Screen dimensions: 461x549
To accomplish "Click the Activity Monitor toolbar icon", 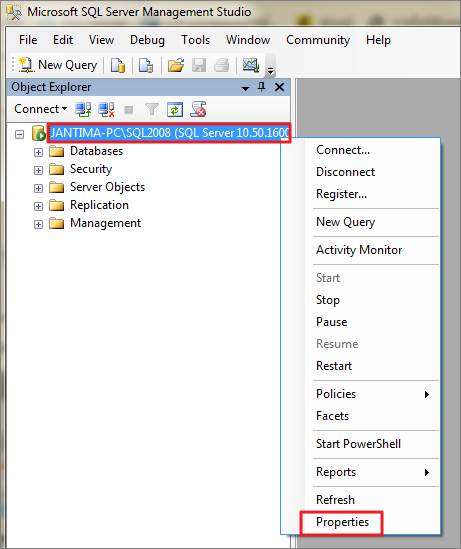I will coord(251,65).
